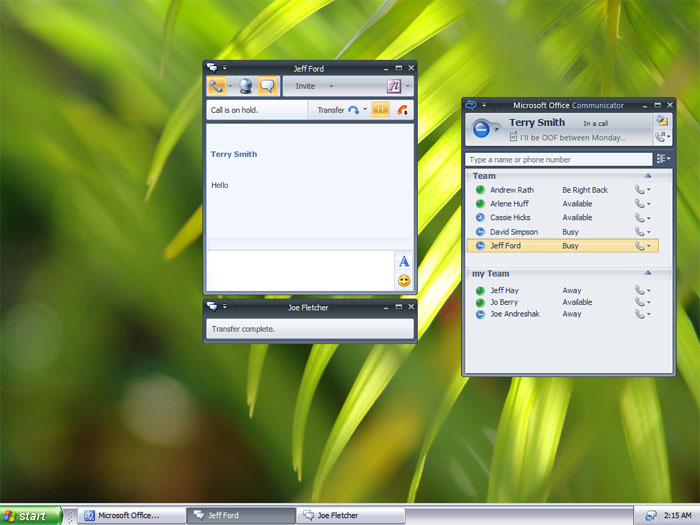
Task: Click Invite in Jeff Ford window
Action: [305, 86]
